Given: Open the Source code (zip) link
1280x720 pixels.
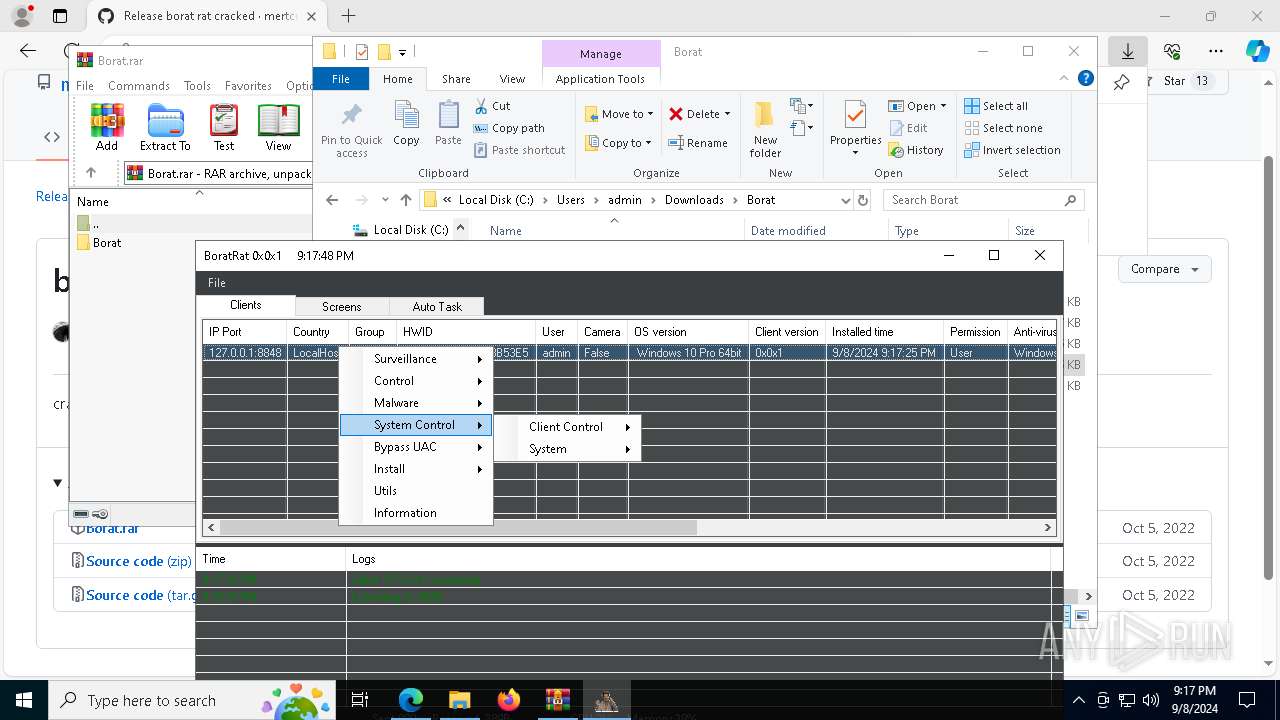Looking at the screenshot, I should click(x=138, y=561).
